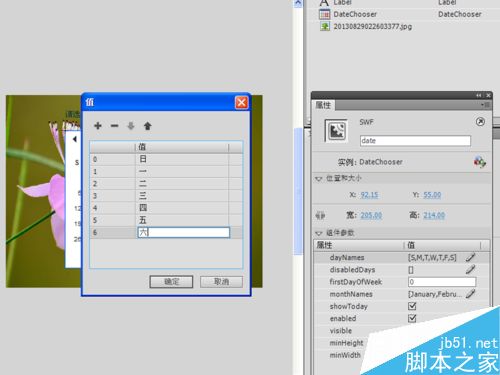This screenshot has height=375, width=500.
Task: Click the height value 214.00
Action: pos(434,215)
